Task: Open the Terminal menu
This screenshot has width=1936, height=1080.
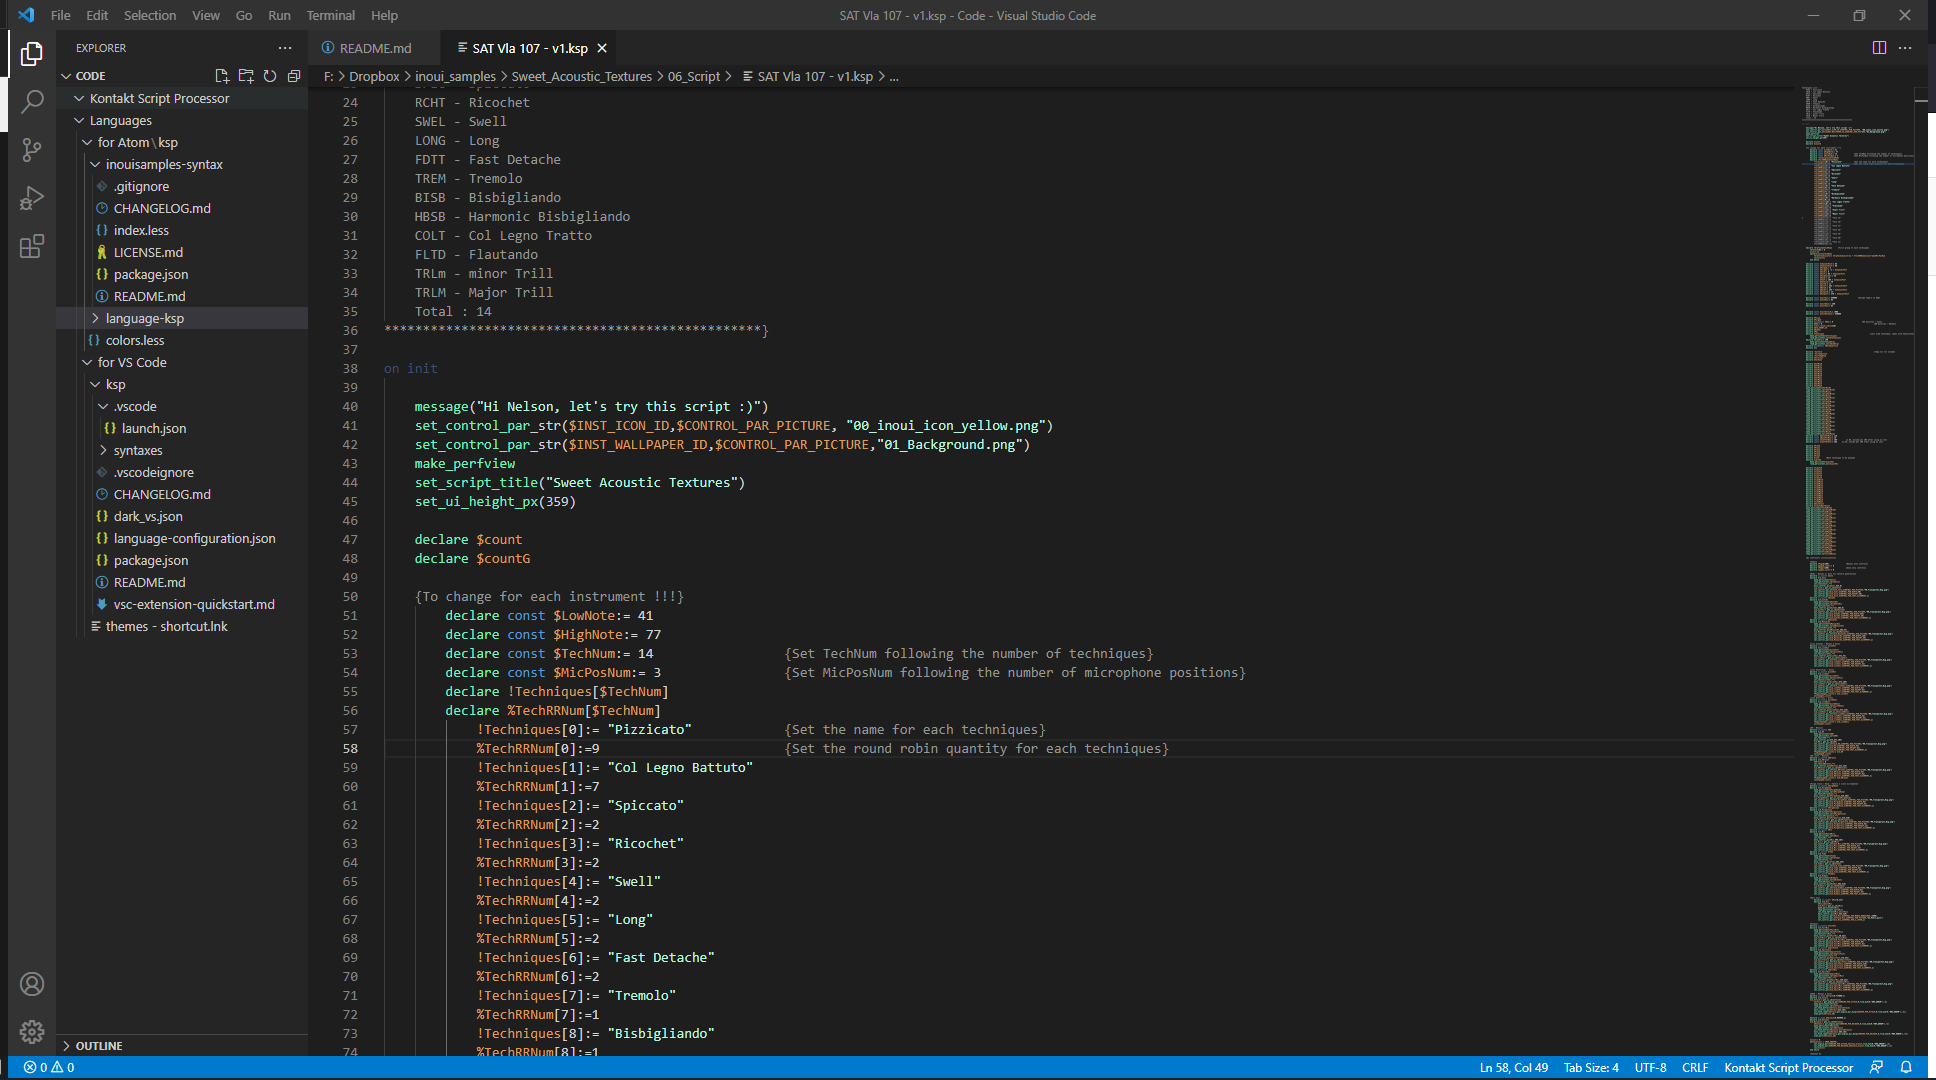Action: point(330,15)
